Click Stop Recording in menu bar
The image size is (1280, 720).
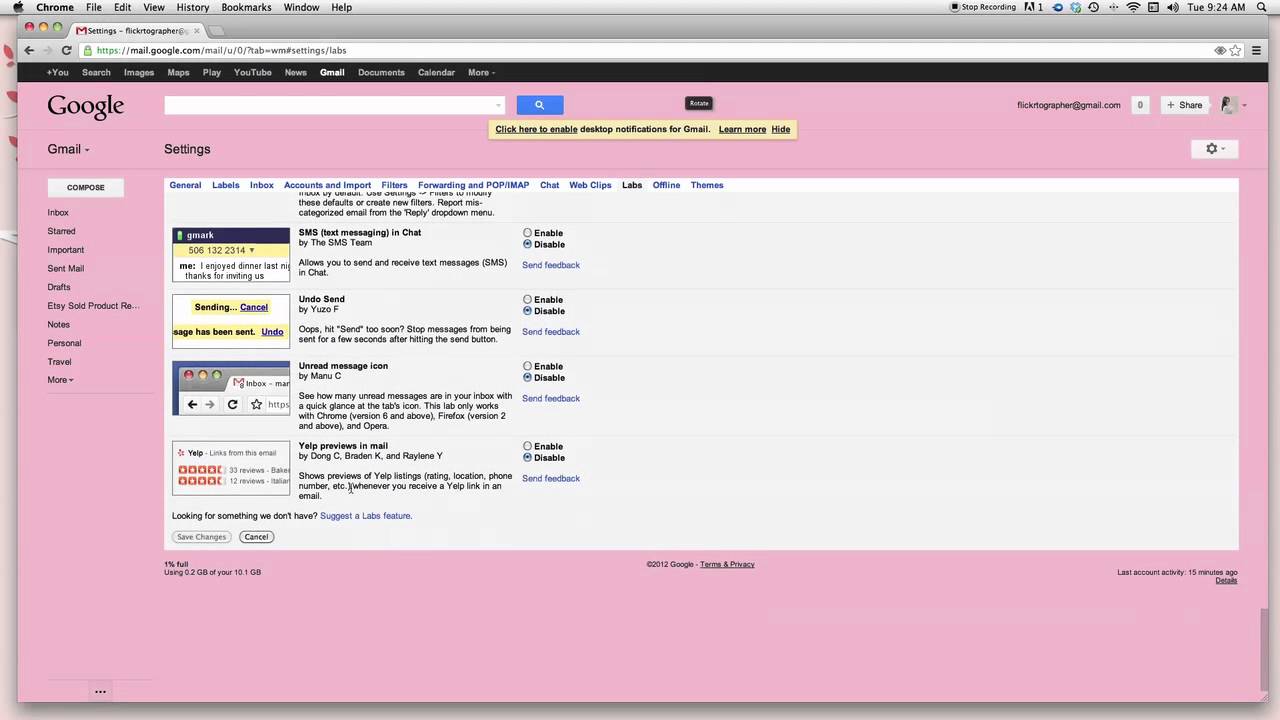[x=982, y=7]
